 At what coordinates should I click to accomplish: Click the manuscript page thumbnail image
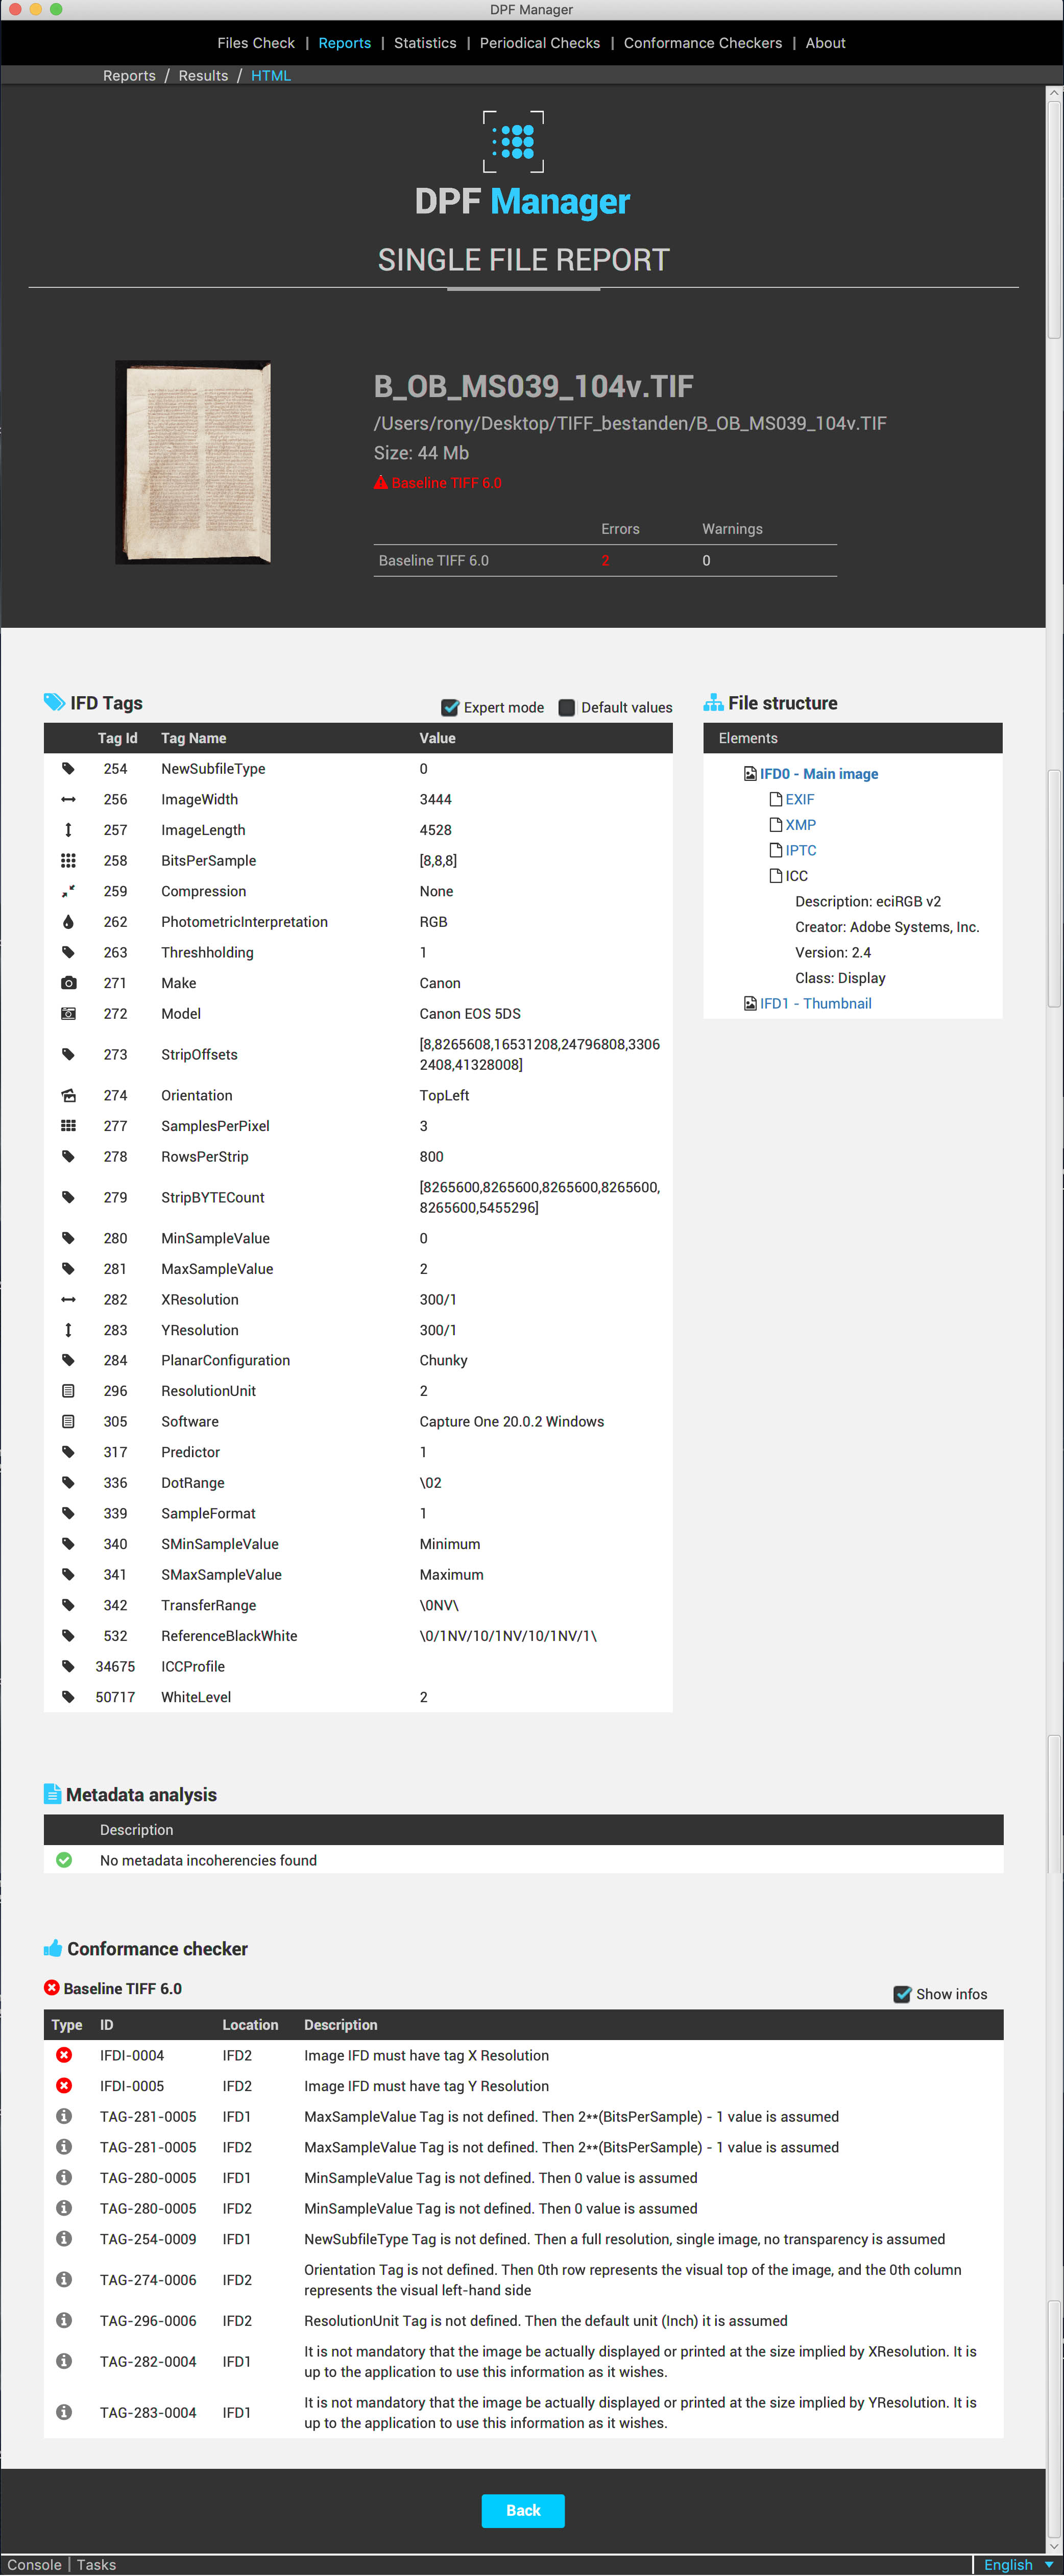(x=194, y=462)
